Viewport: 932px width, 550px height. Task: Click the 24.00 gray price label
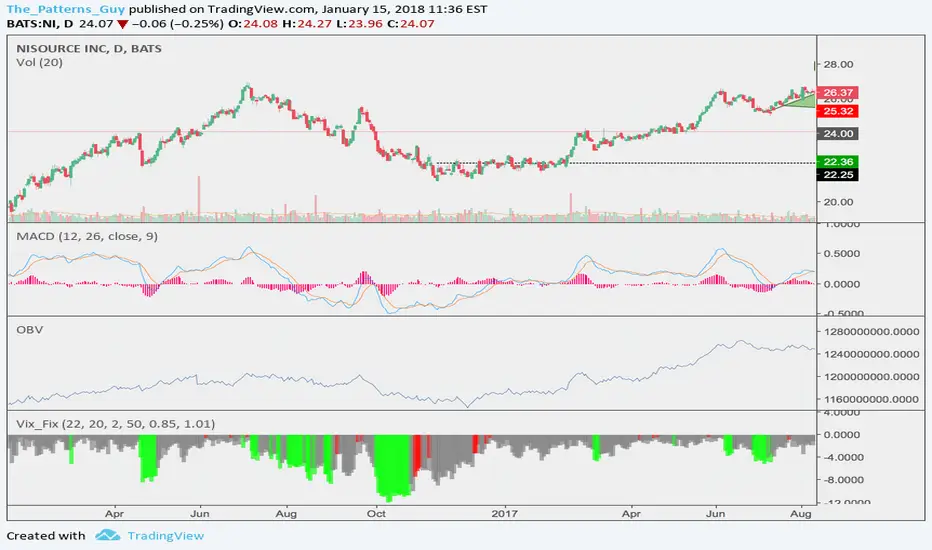pyautogui.click(x=838, y=134)
